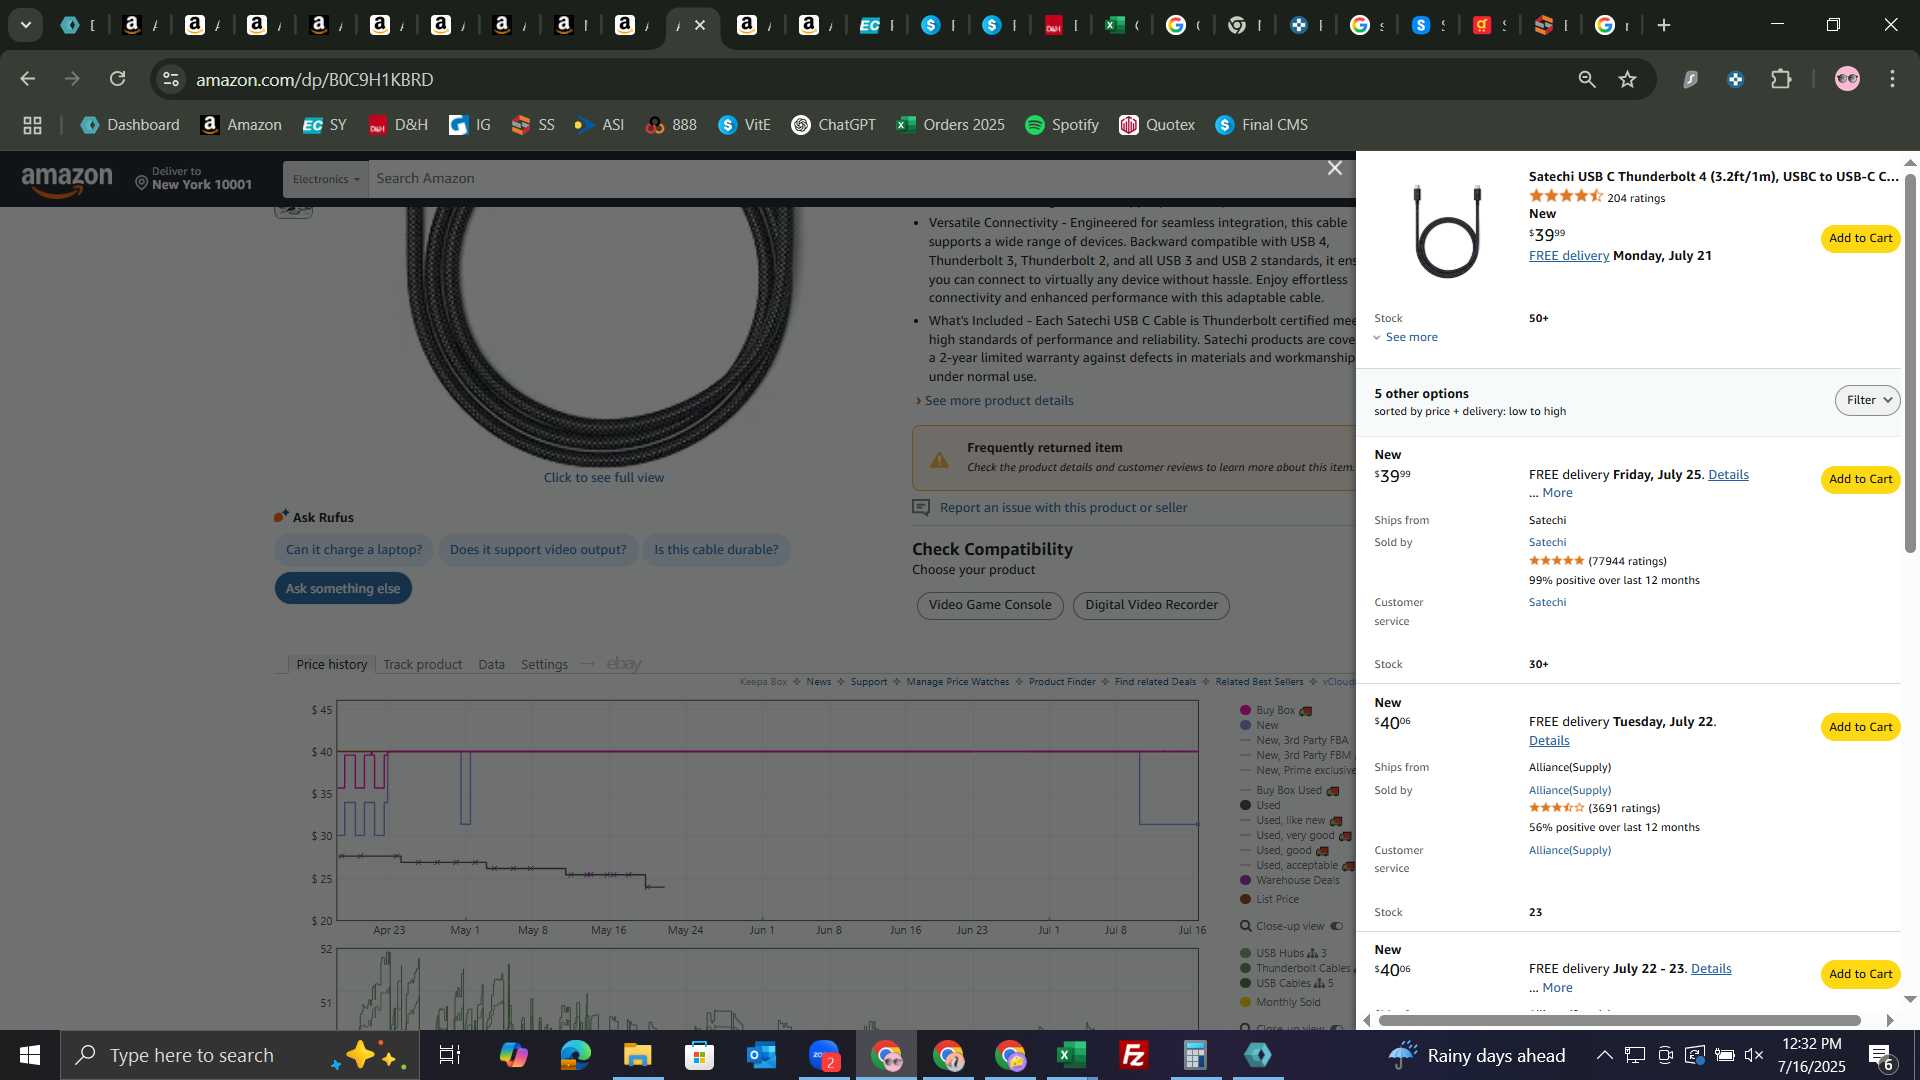Open the Final CMS bookmark

click(x=1262, y=125)
